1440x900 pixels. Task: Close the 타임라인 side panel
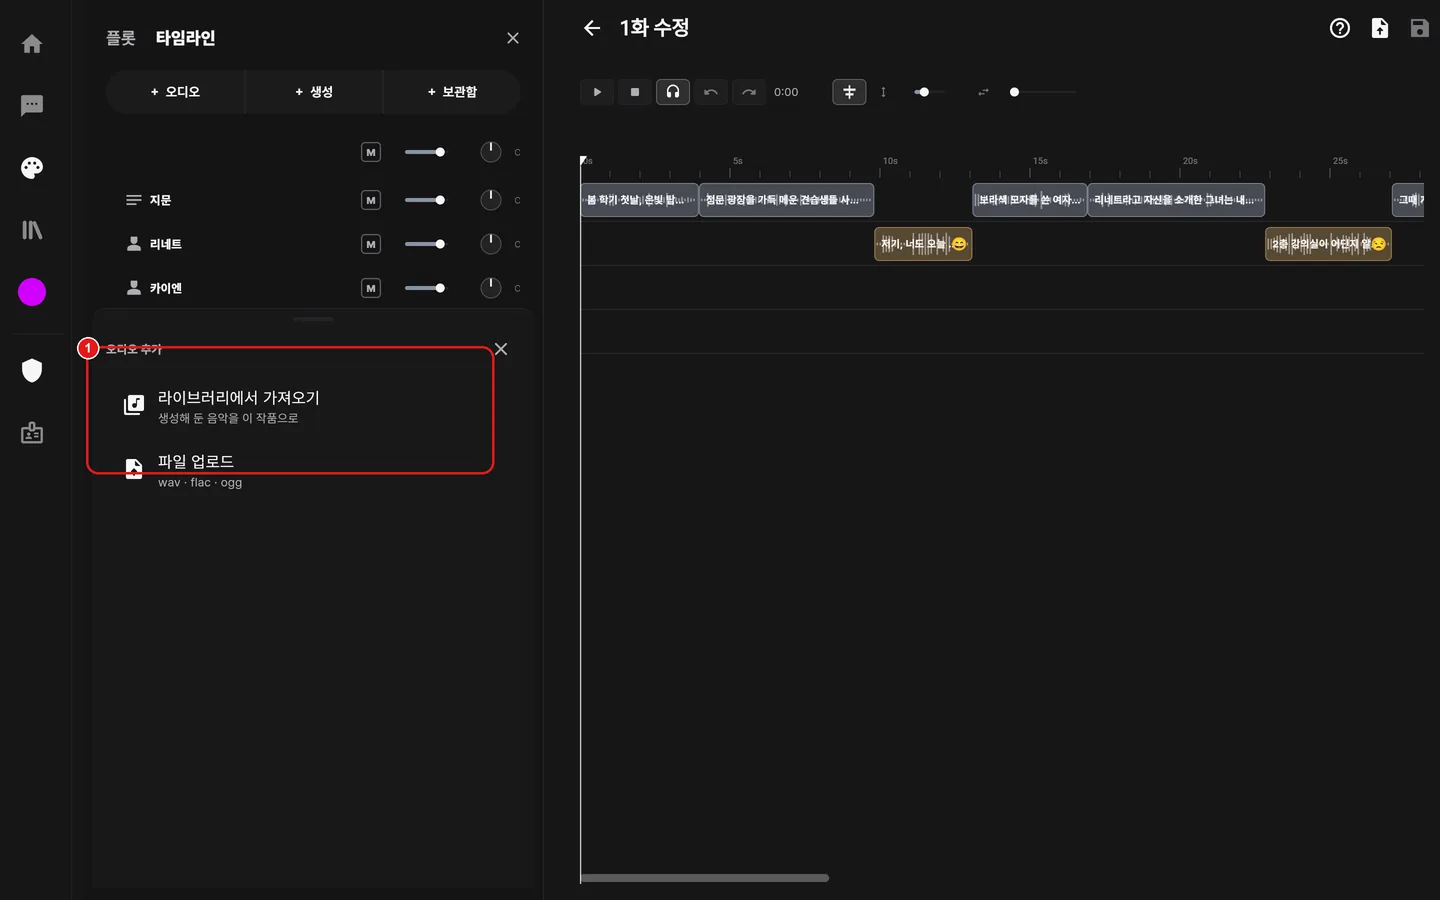click(x=513, y=38)
